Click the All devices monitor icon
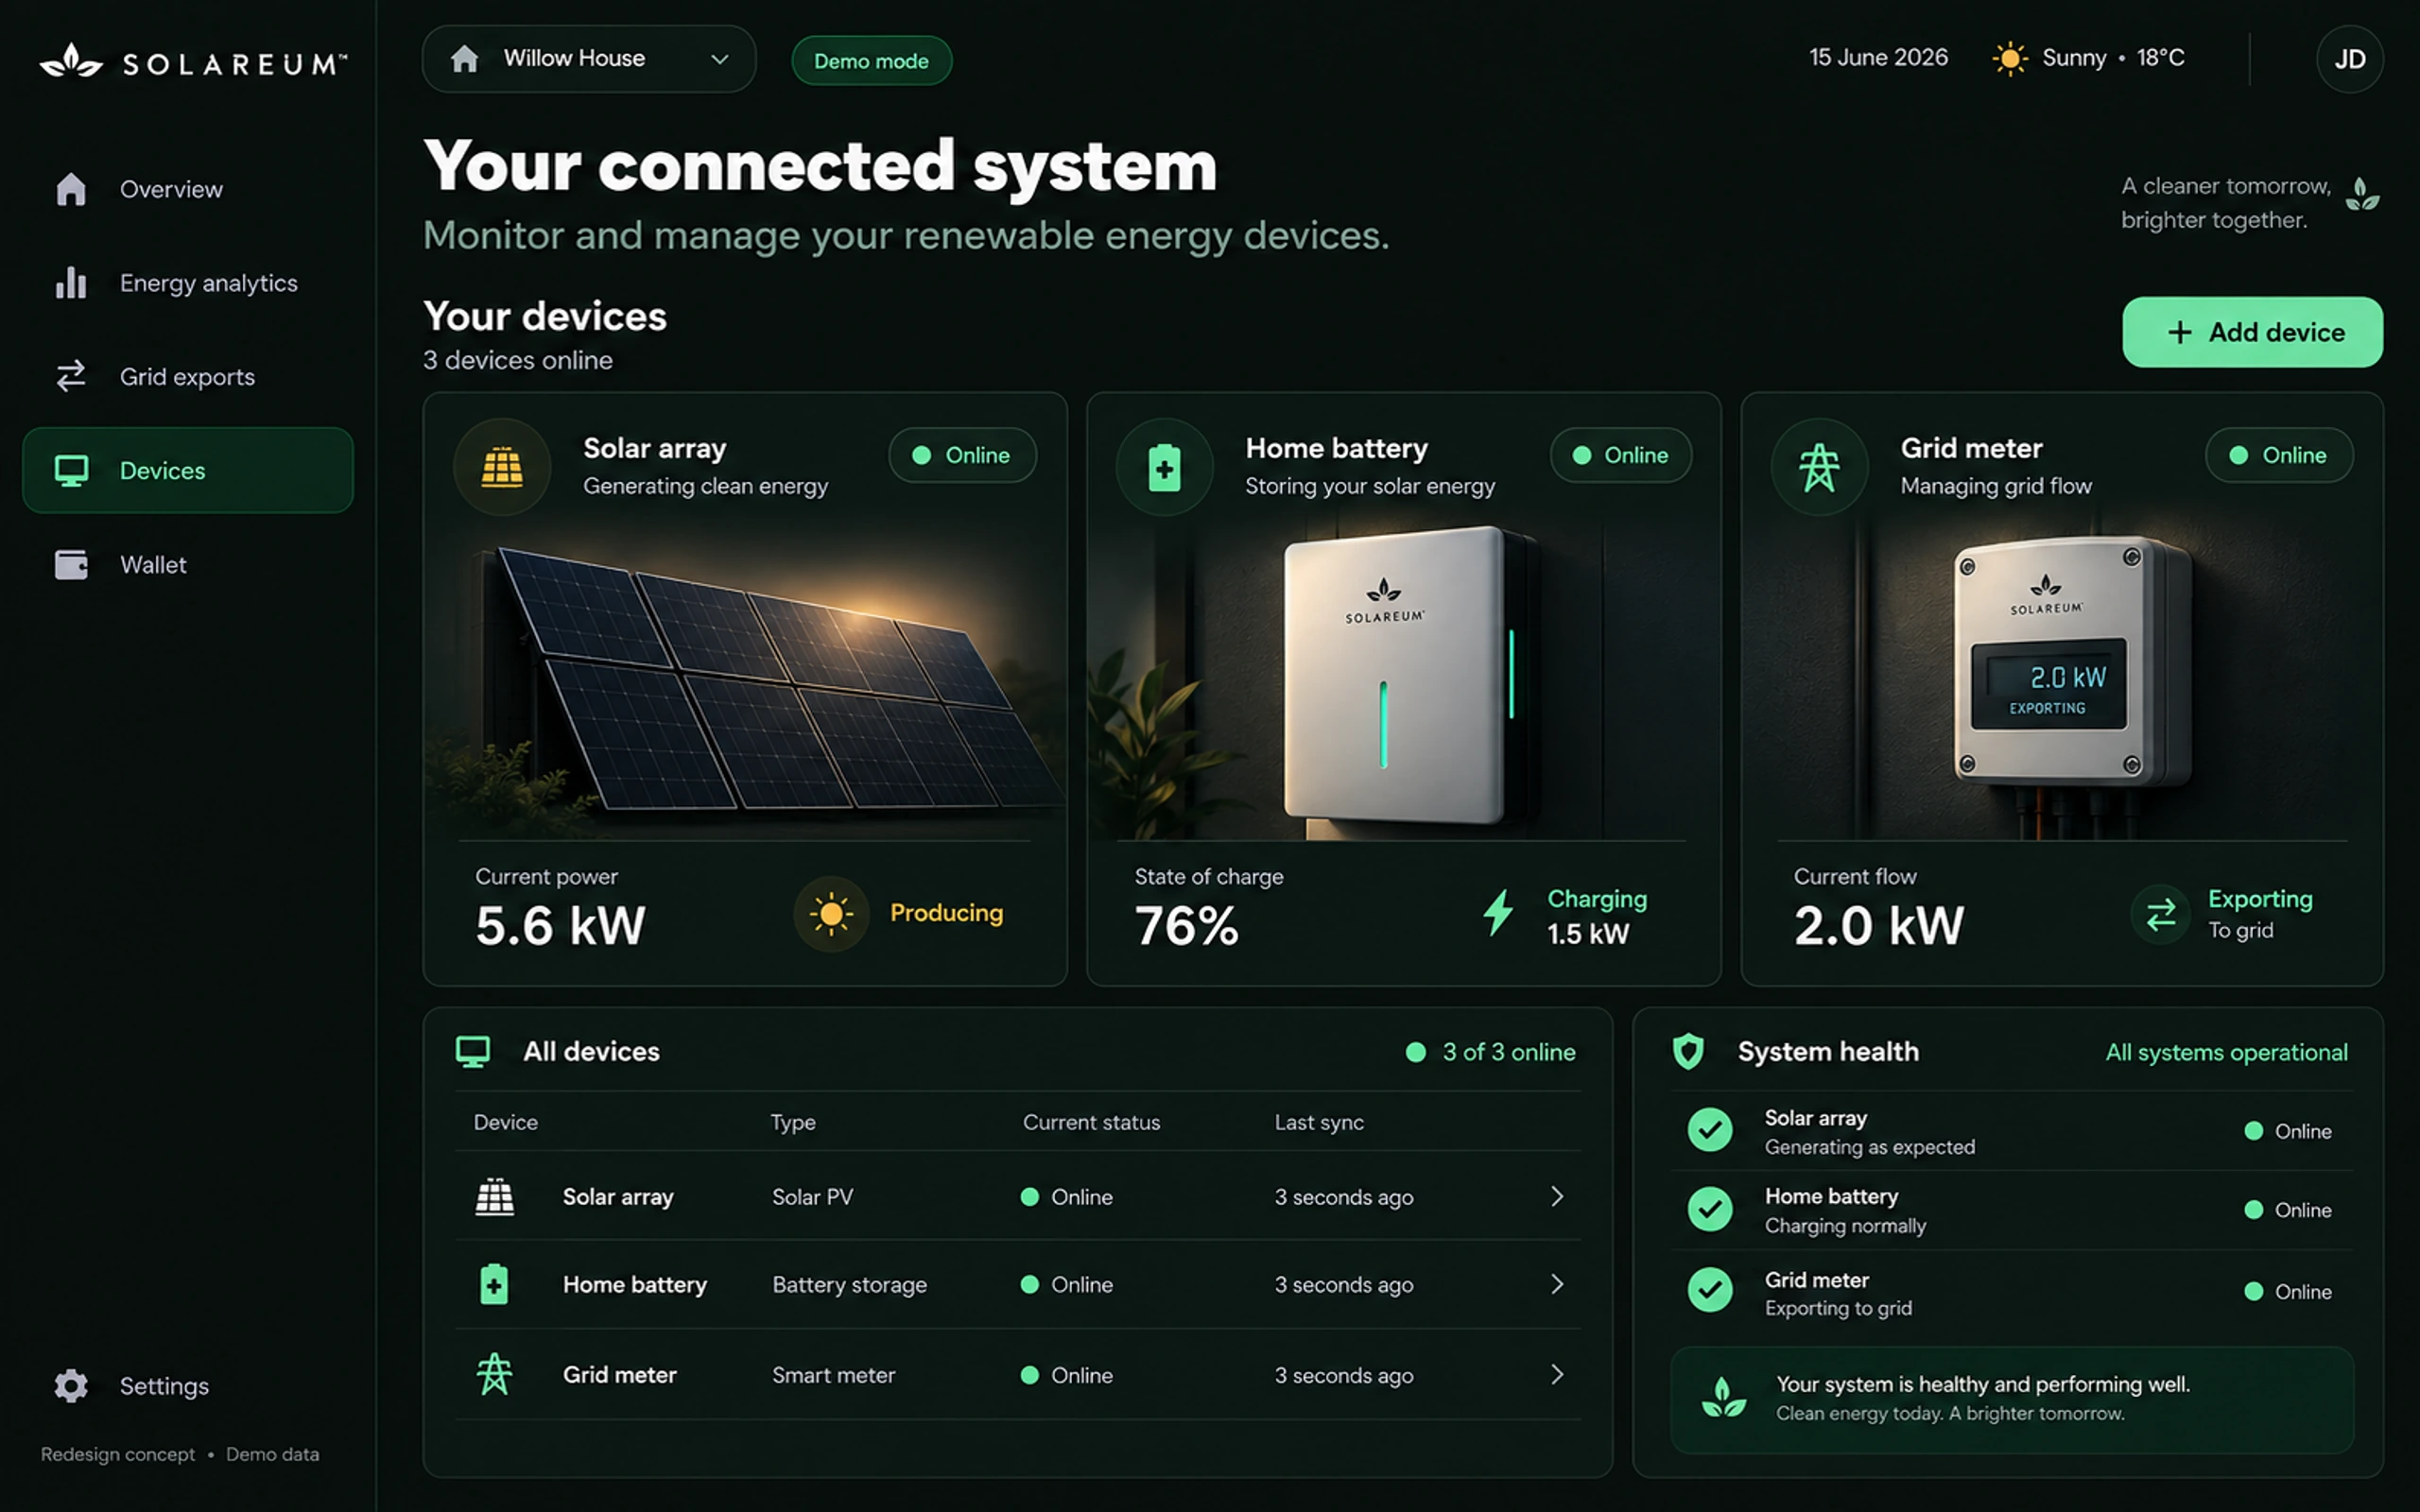The image size is (2420, 1512). coord(473,1052)
